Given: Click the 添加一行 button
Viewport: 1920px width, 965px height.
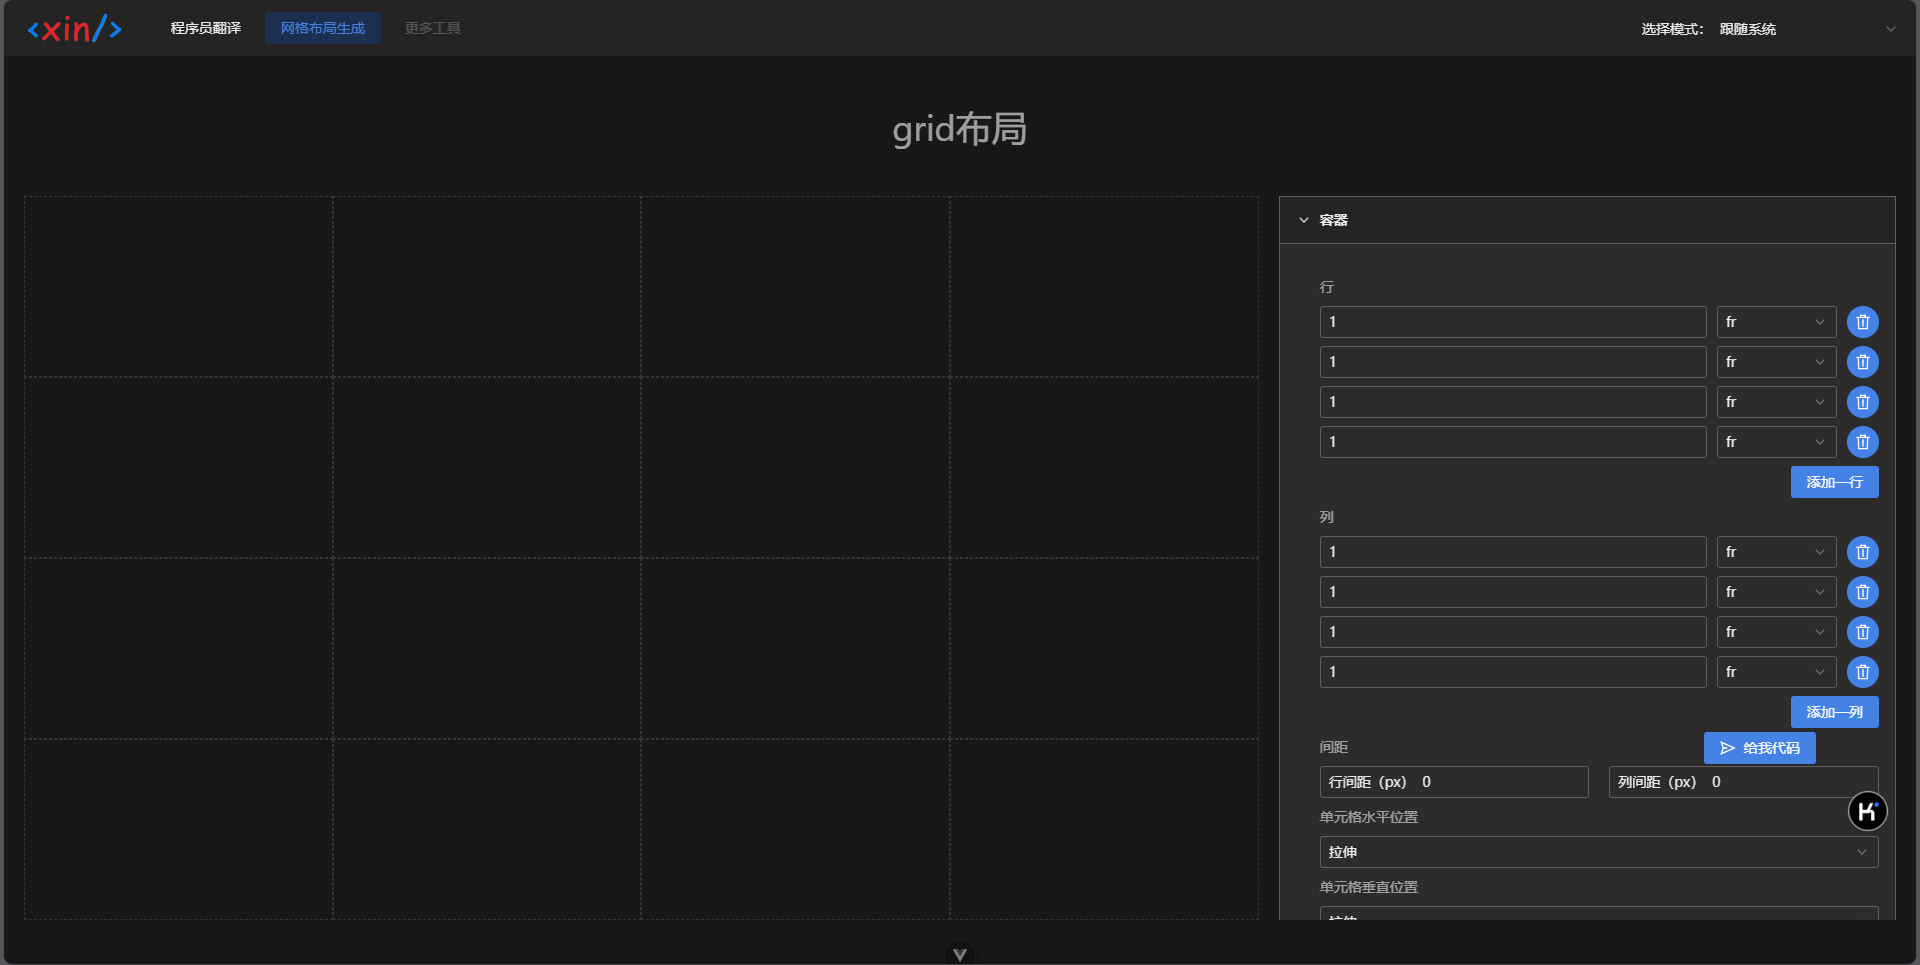Looking at the screenshot, I should tap(1834, 482).
